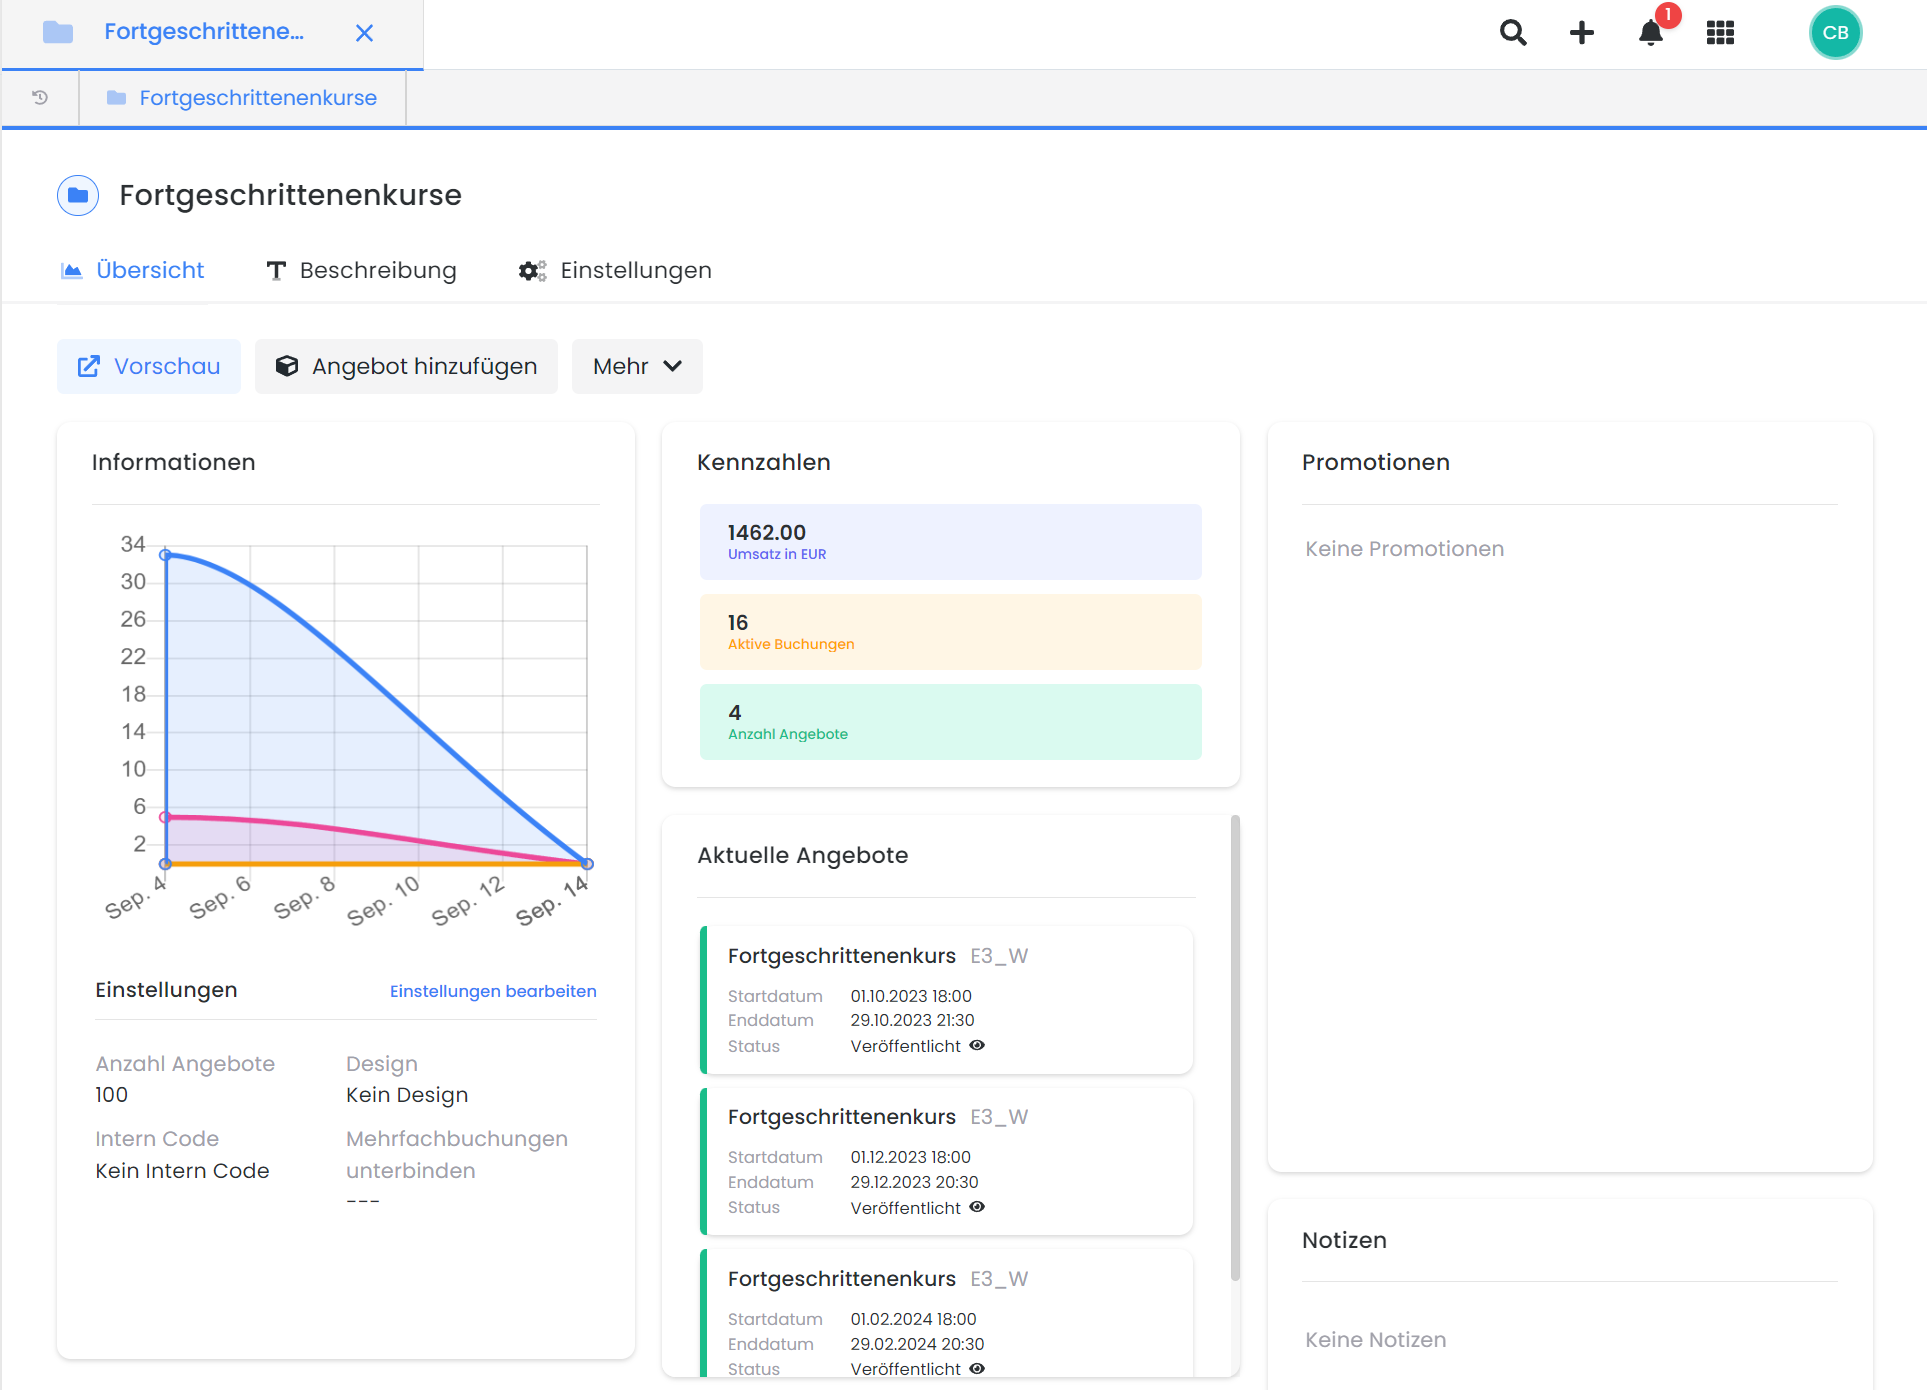This screenshot has width=1927, height=1390.
Task: Open the Einstellungen tab with gear icon
Action: (636, 270)
